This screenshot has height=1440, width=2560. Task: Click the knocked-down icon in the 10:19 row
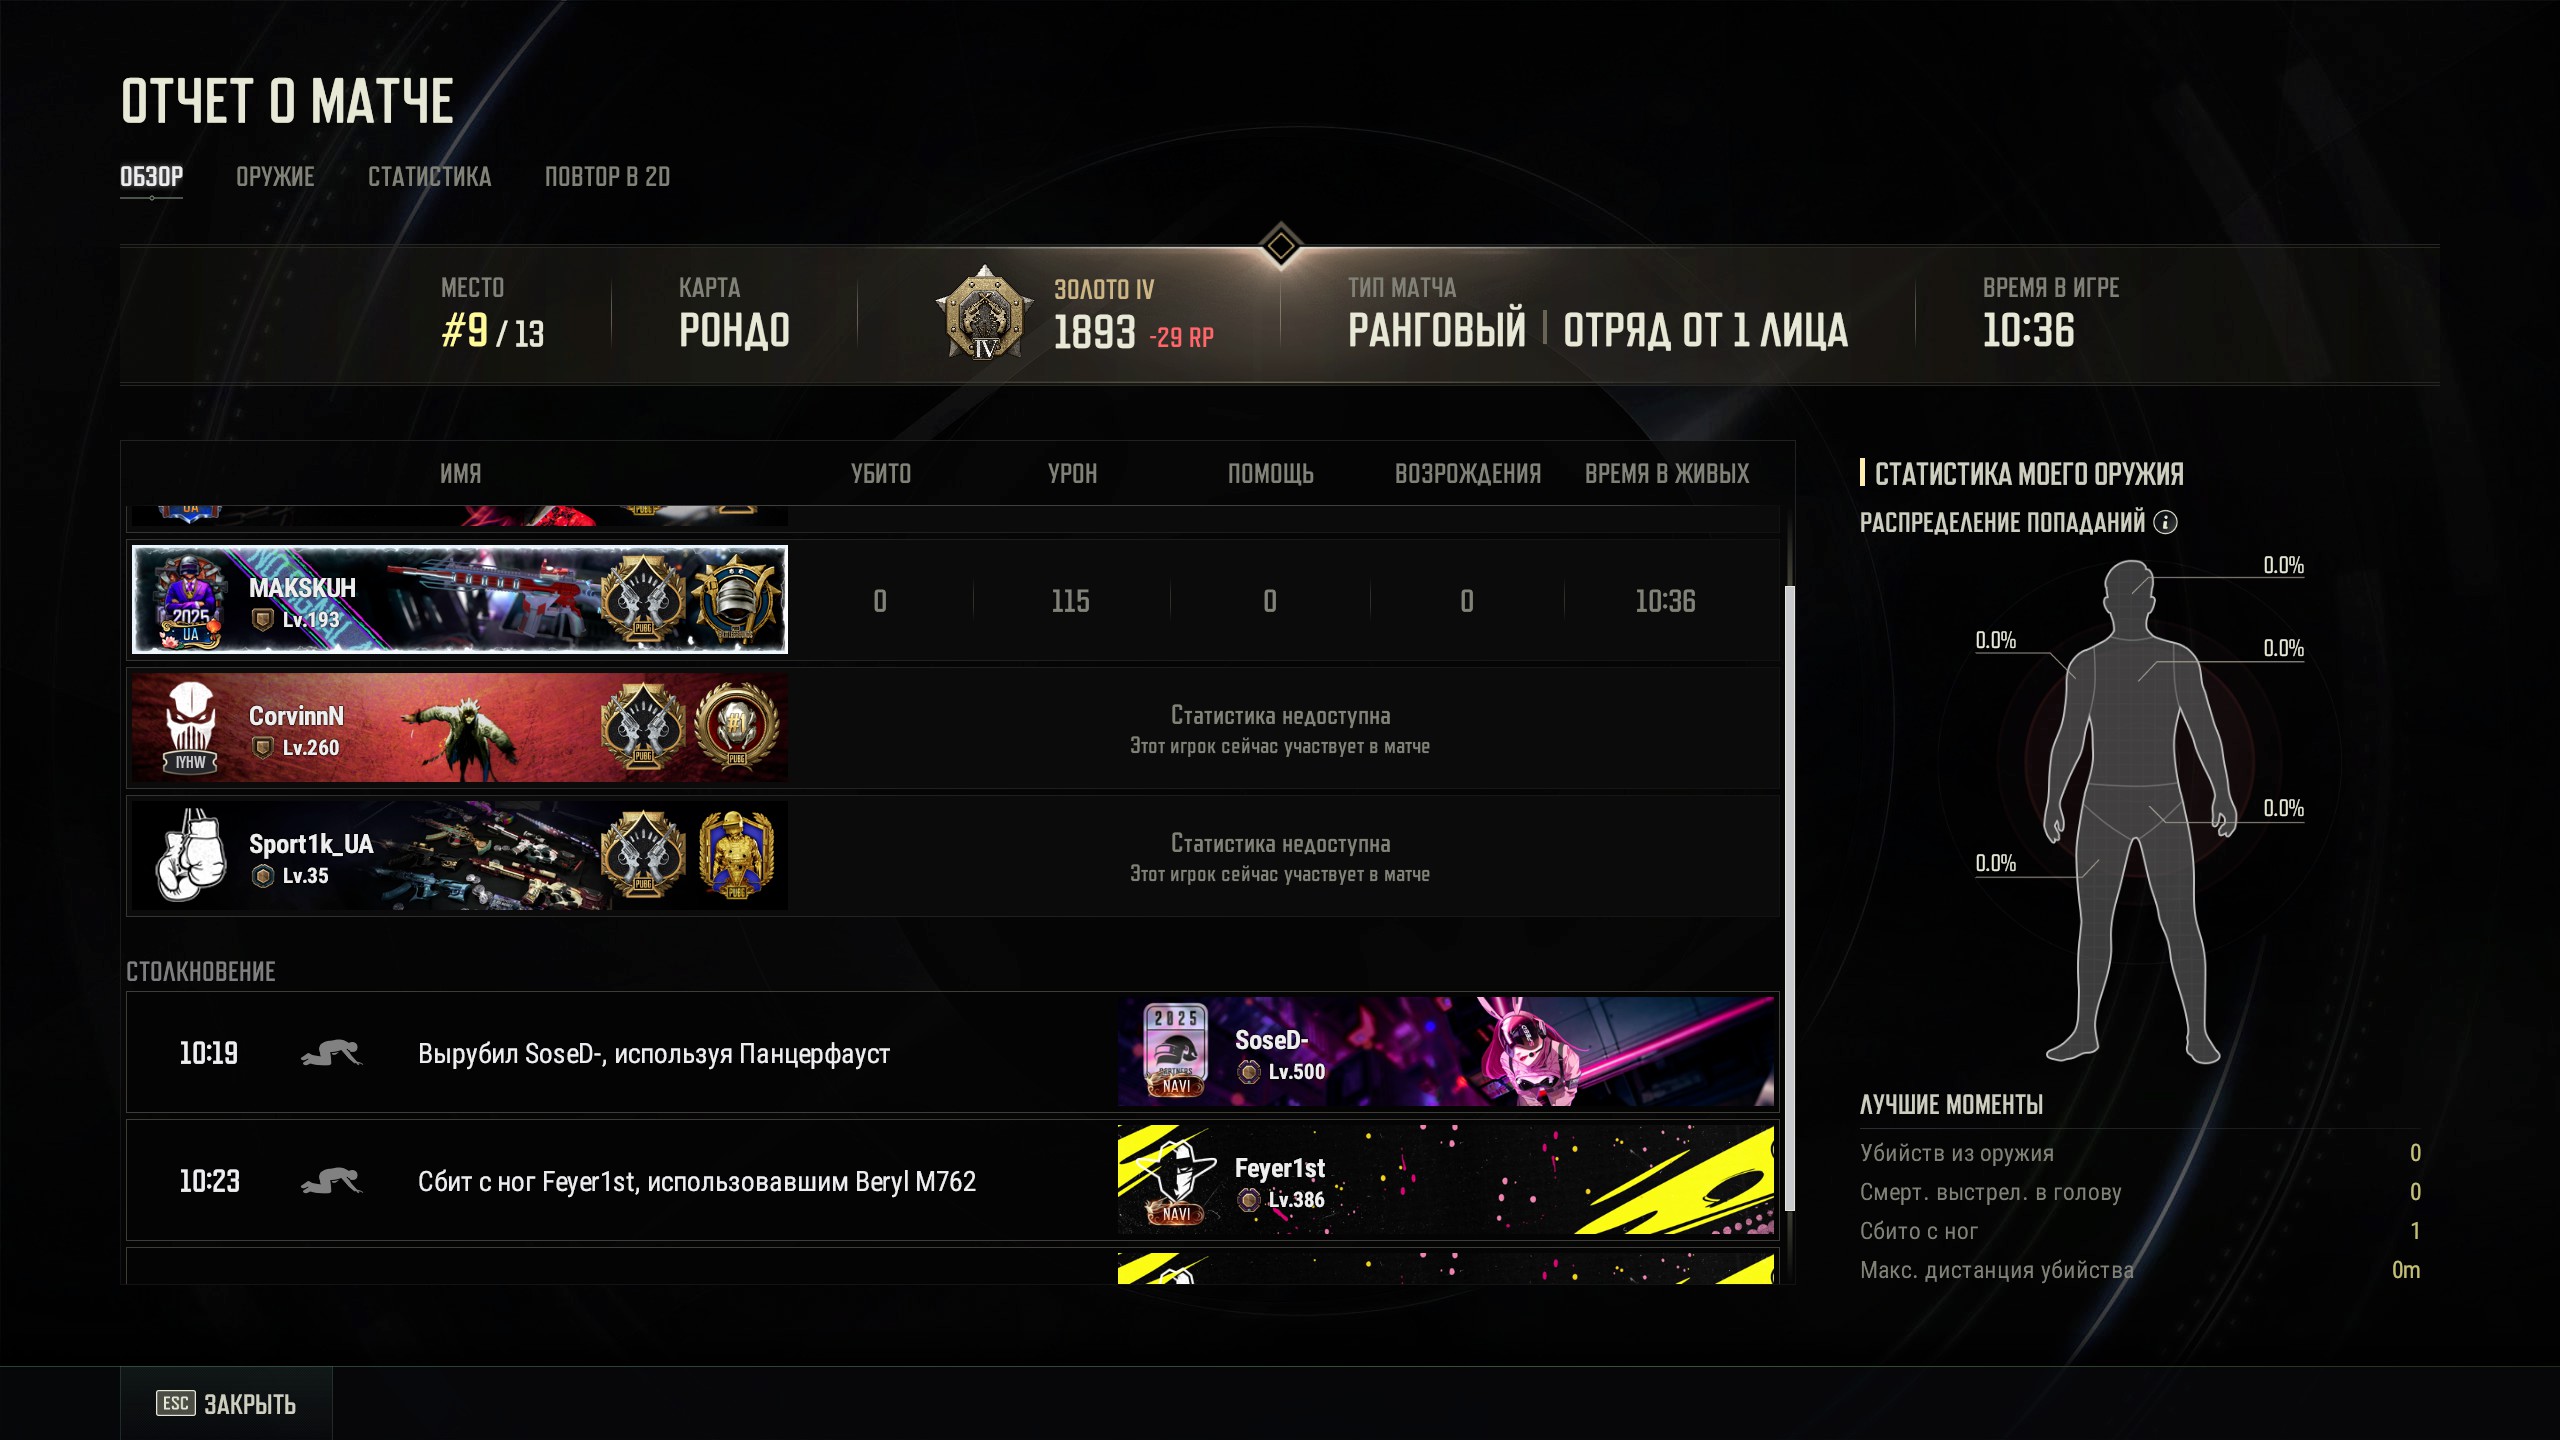331,1053
